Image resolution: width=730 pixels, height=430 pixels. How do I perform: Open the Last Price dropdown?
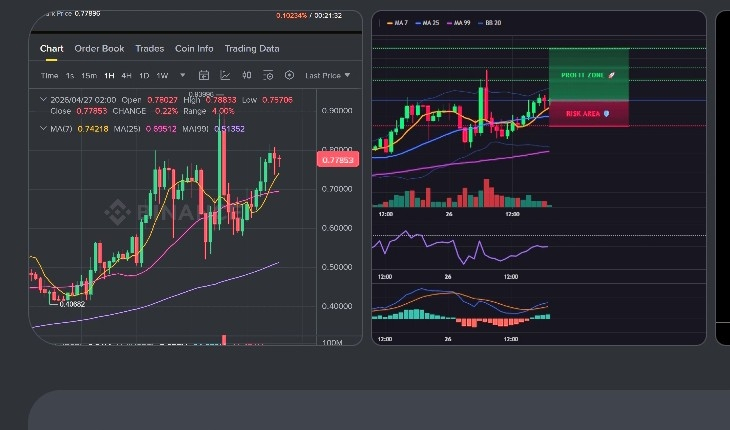[327, 75]
